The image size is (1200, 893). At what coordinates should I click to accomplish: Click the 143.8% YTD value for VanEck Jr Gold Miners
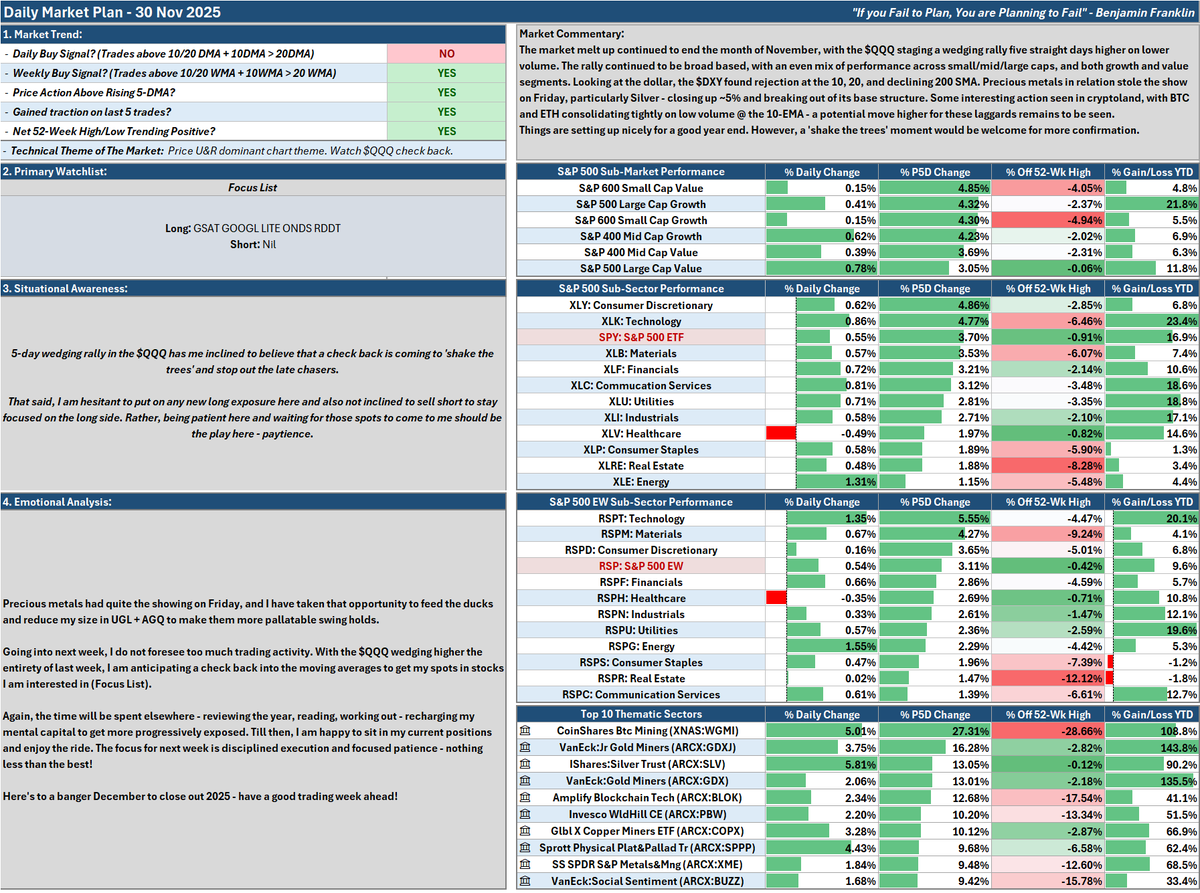click(x=1153, y=747)
